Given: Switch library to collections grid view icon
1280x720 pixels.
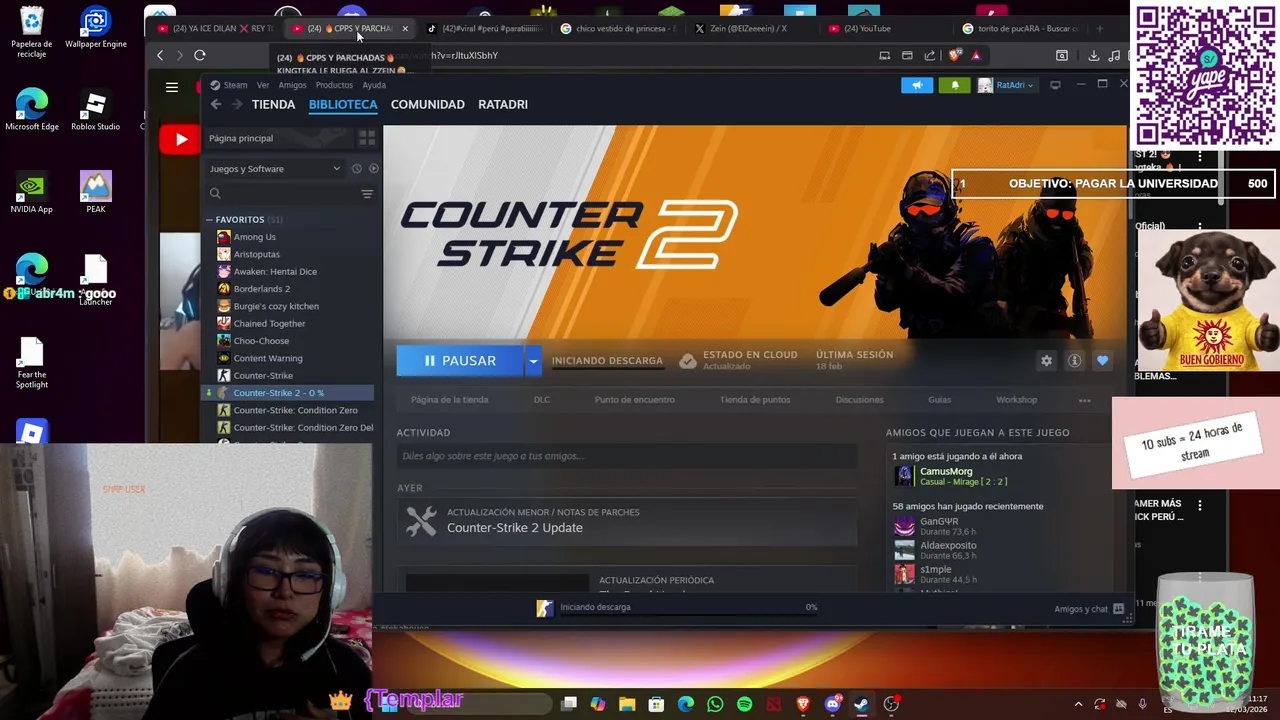Looking at the screenshot, I should [367, 138].
